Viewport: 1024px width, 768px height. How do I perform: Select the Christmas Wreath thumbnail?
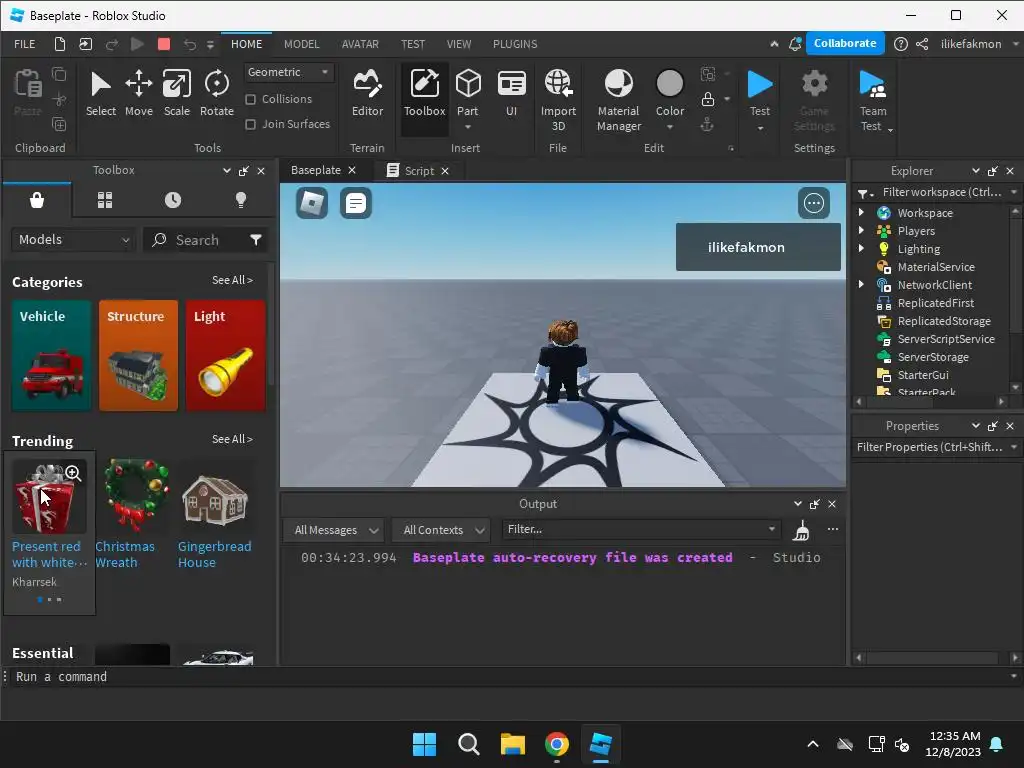[136, 494]
